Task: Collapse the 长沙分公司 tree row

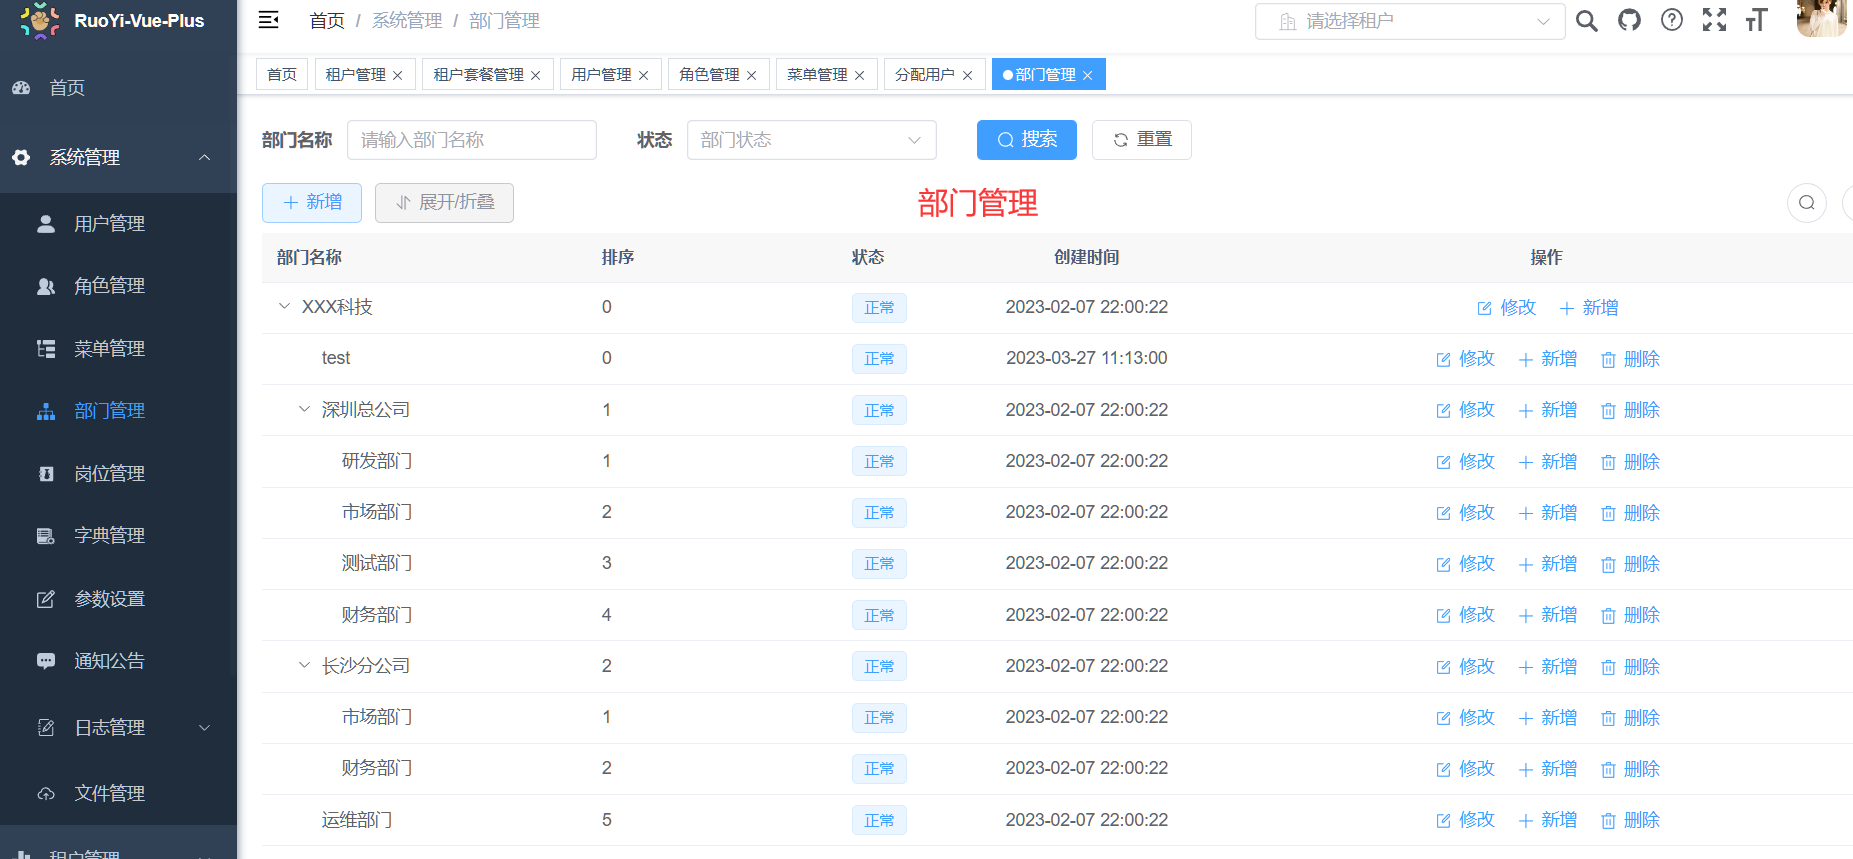Action: point(304,666)
